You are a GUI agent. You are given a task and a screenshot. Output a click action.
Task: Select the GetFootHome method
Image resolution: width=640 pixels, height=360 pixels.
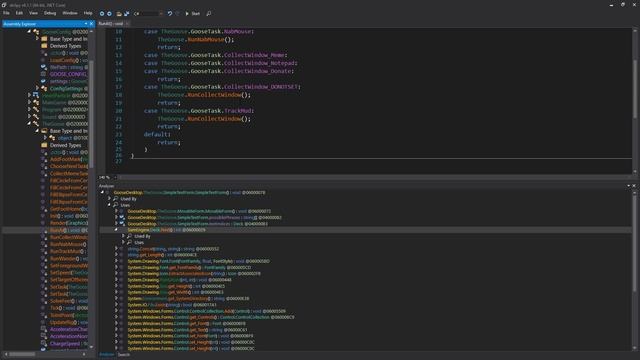(x=68, y=209)
